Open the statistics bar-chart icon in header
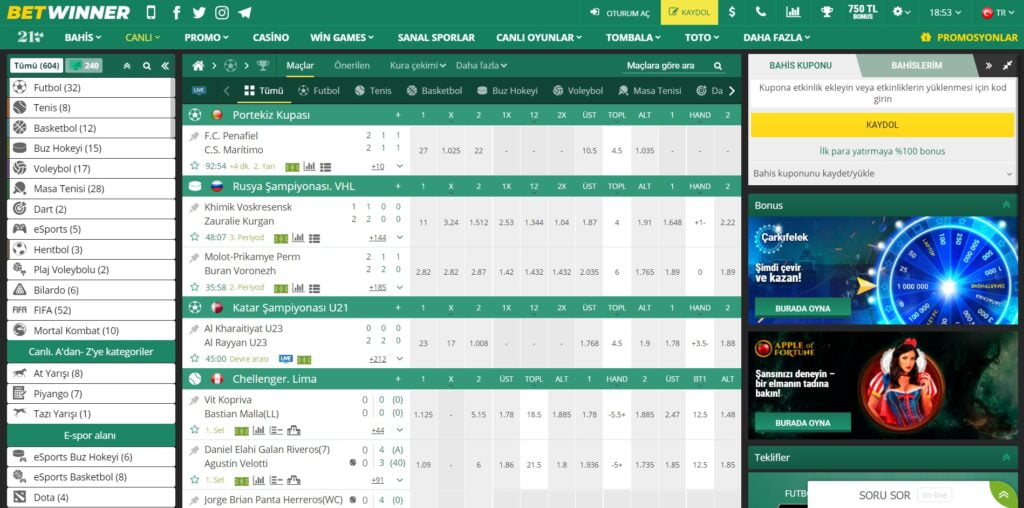 tap(793, 12)
